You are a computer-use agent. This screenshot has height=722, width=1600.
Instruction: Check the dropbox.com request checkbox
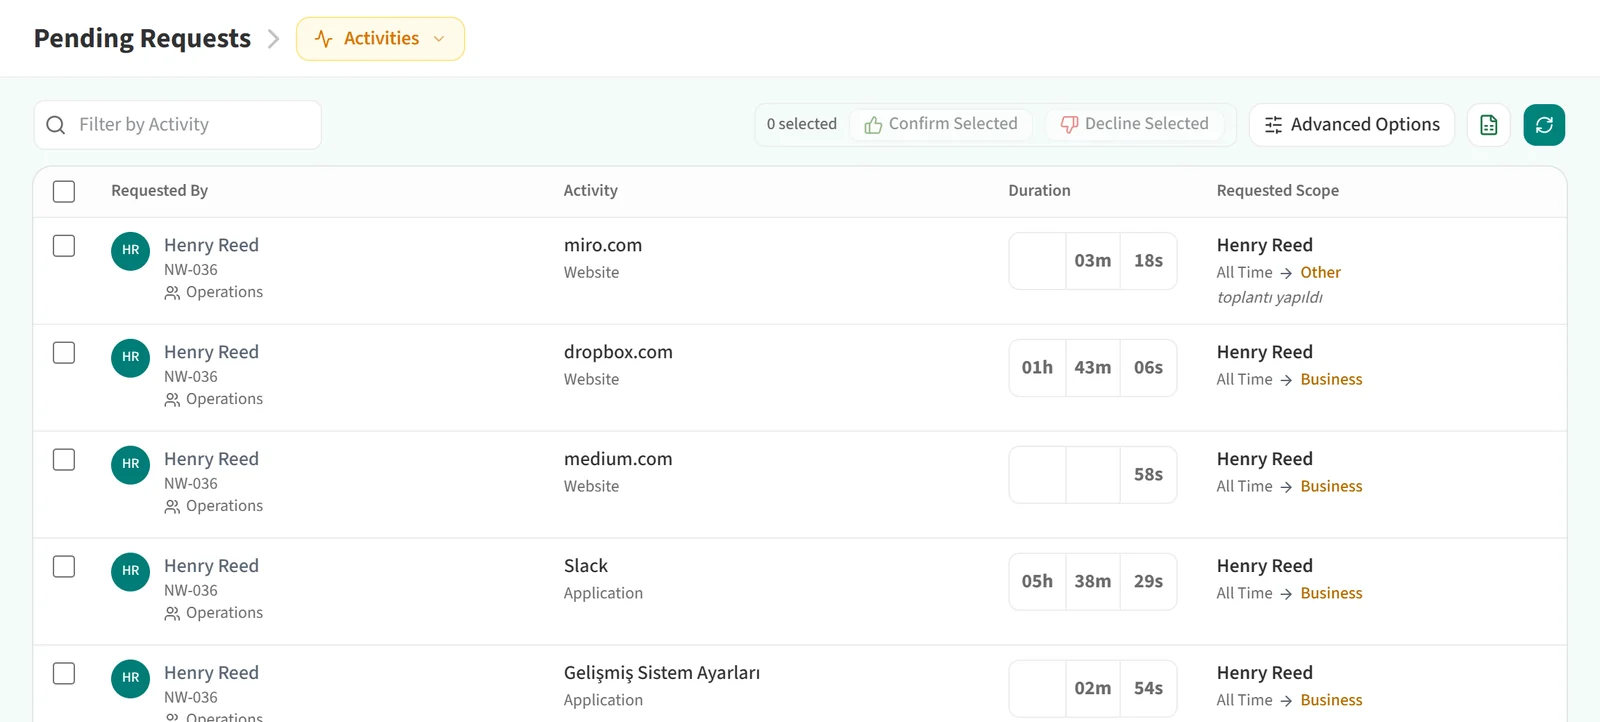coord(64,353)
